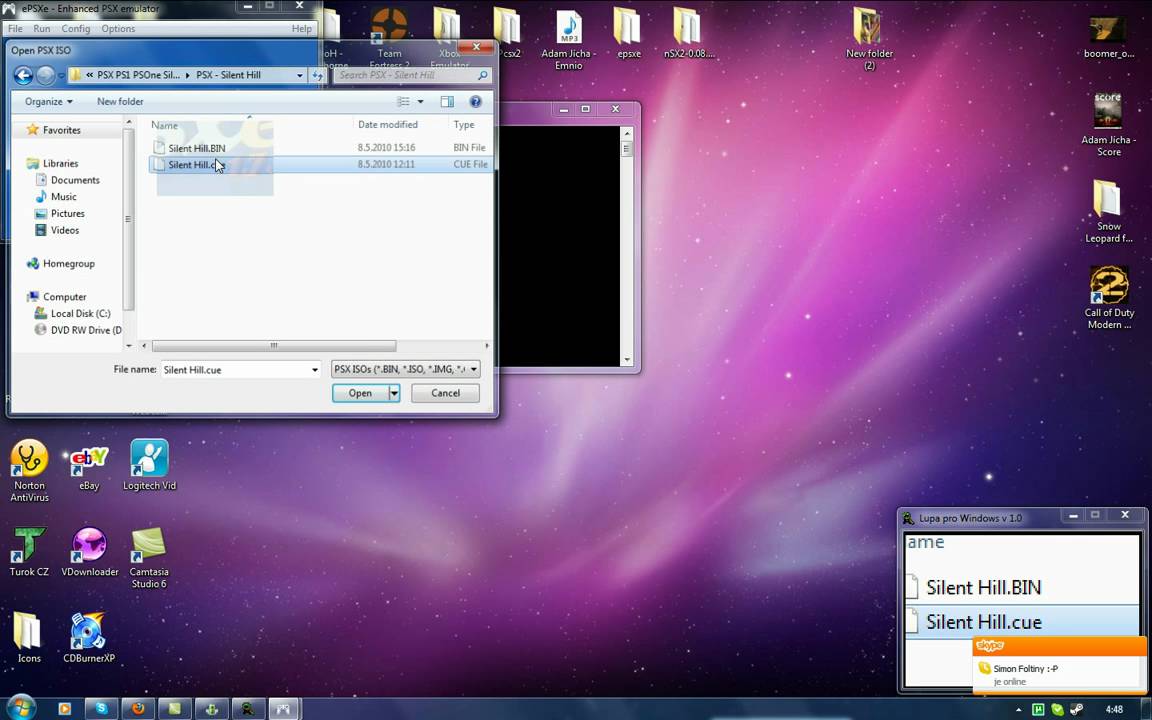This screenshot has width=1152, height=720.
Task: Click the horizontal scrollbar in file list
Action: [273, 345]
